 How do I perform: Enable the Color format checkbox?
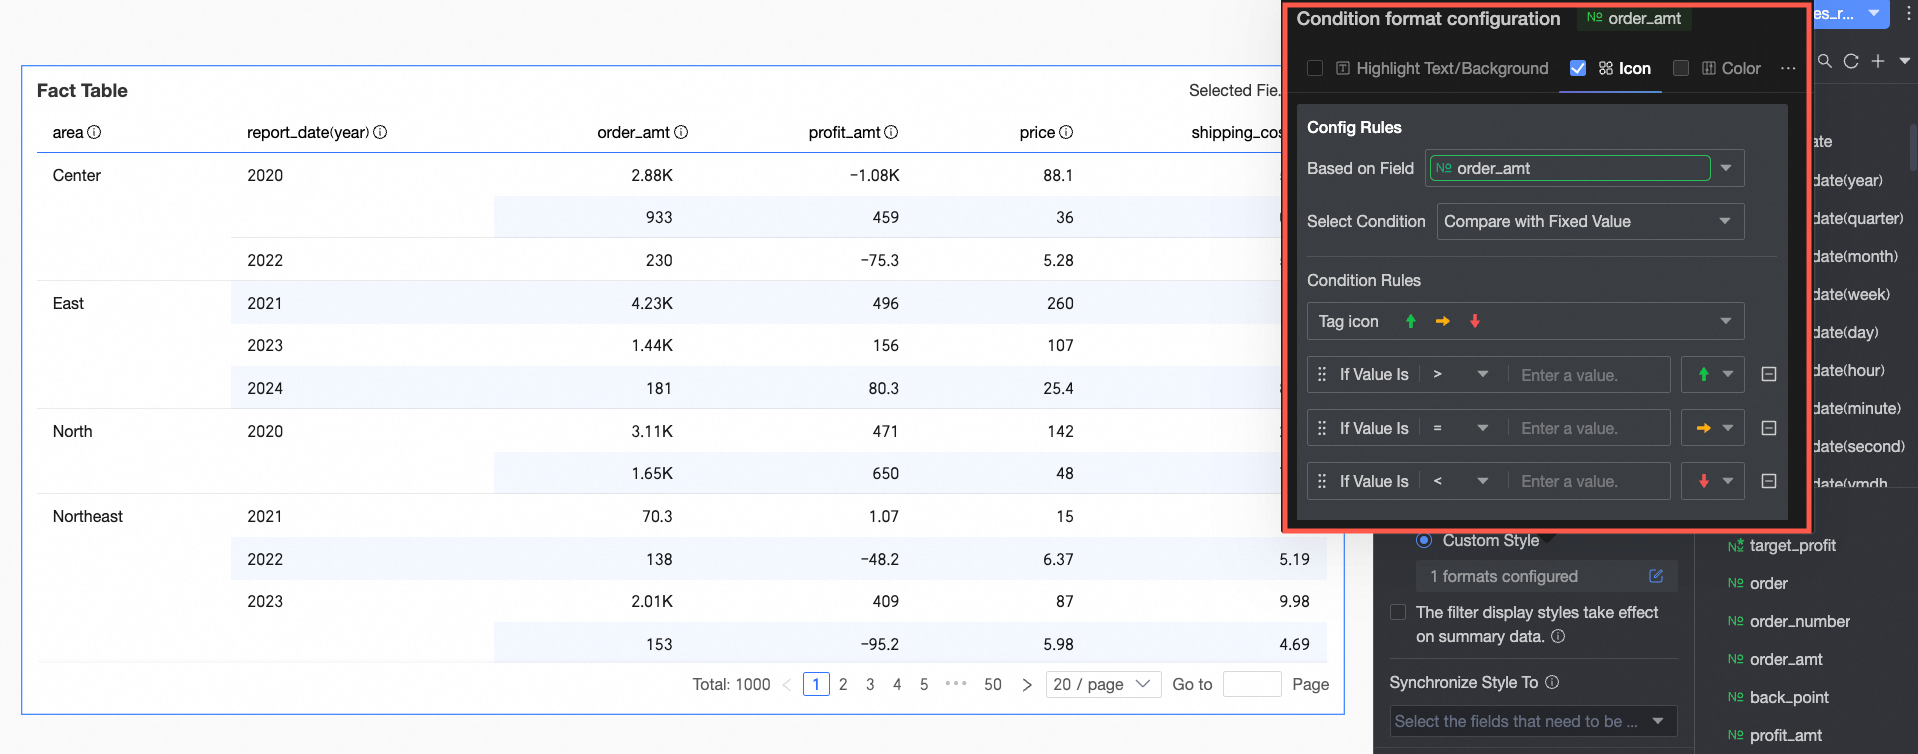point(1681,68)
